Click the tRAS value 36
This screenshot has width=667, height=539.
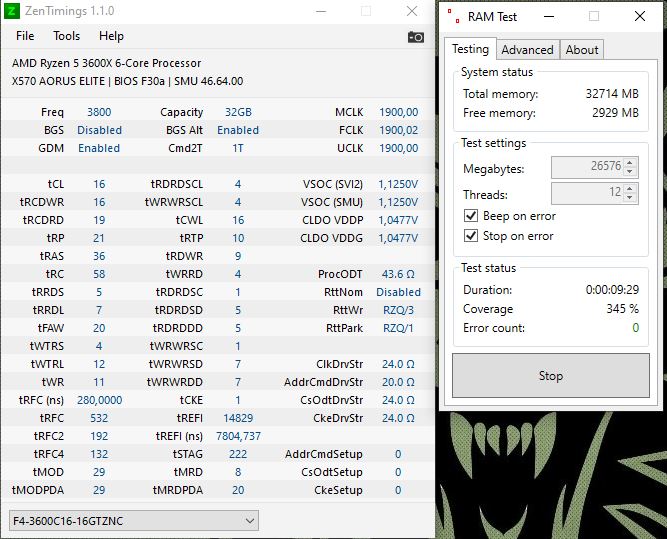pos(99,256)
